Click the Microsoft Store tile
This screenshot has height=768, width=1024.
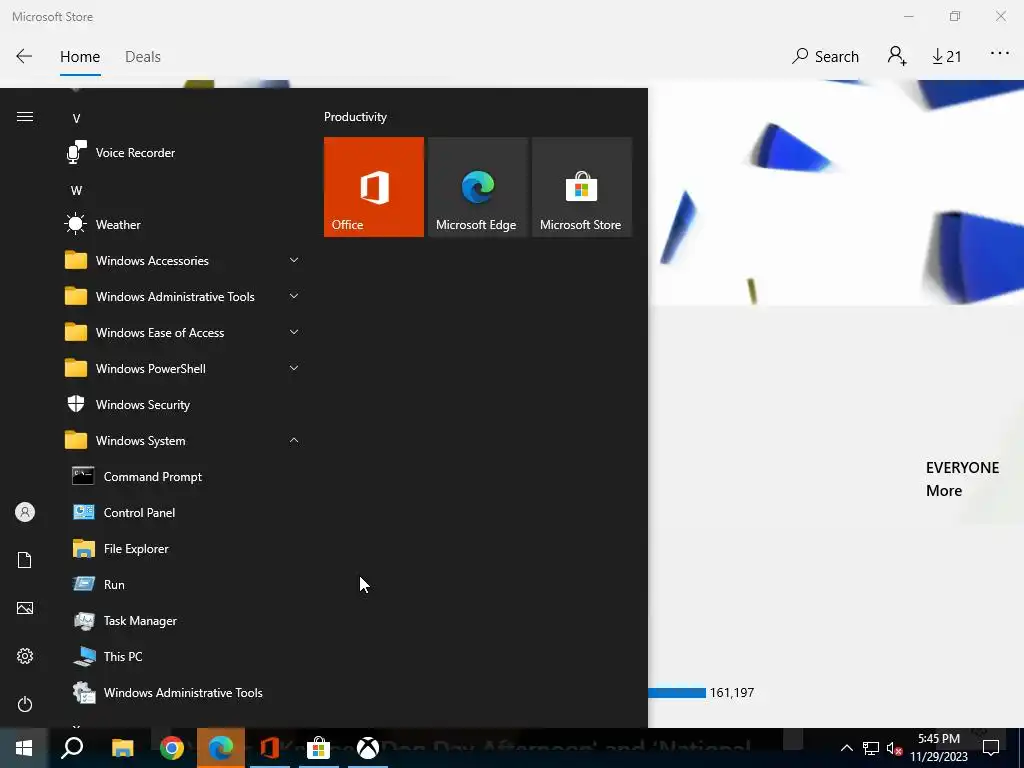(582, 187)
